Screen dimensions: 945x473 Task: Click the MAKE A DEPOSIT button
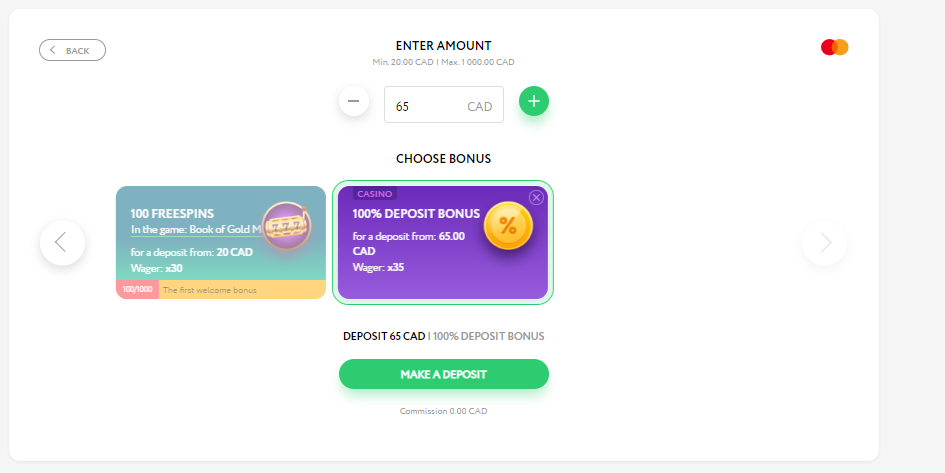coord(444,374)
